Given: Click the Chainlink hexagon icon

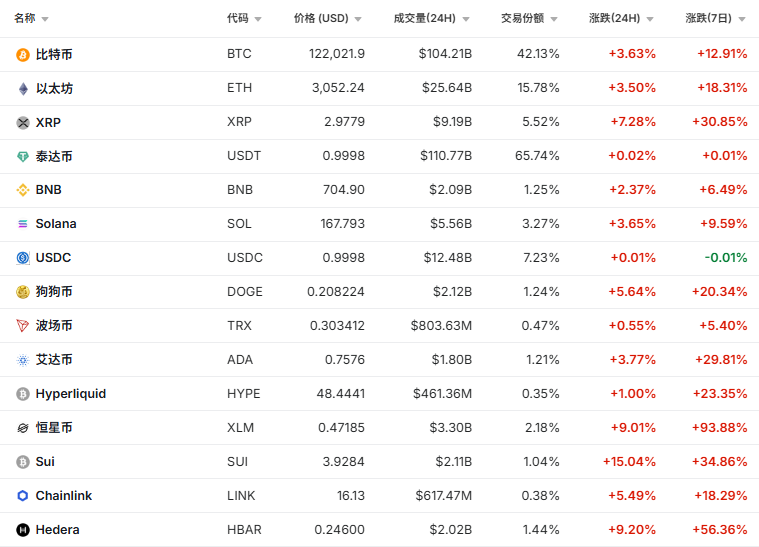Looking at the screenshot, I should click(x=23, y=496).
